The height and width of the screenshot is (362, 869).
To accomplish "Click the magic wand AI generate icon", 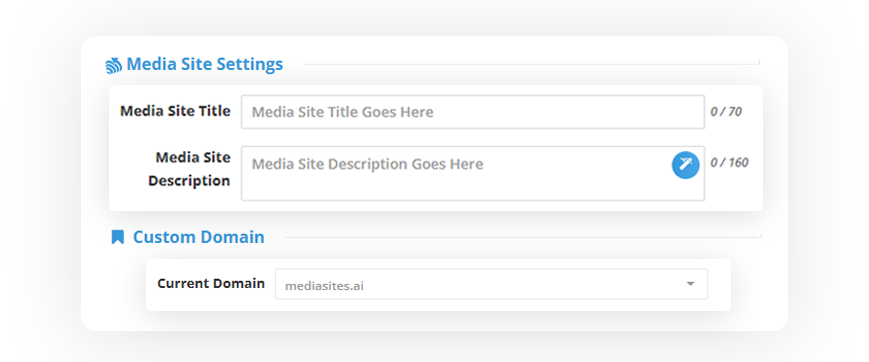I will 686,165.
